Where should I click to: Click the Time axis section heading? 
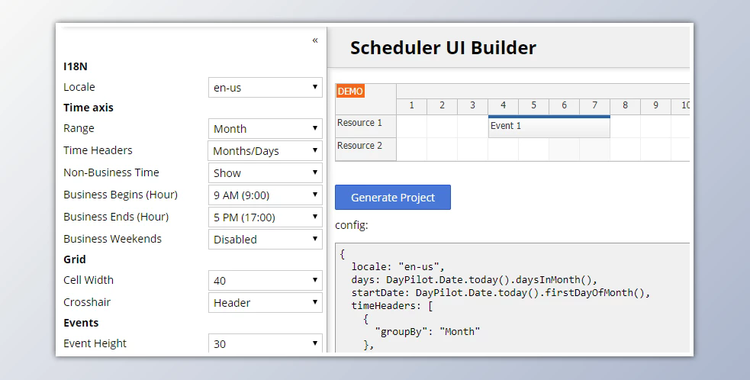coord(88,108)
